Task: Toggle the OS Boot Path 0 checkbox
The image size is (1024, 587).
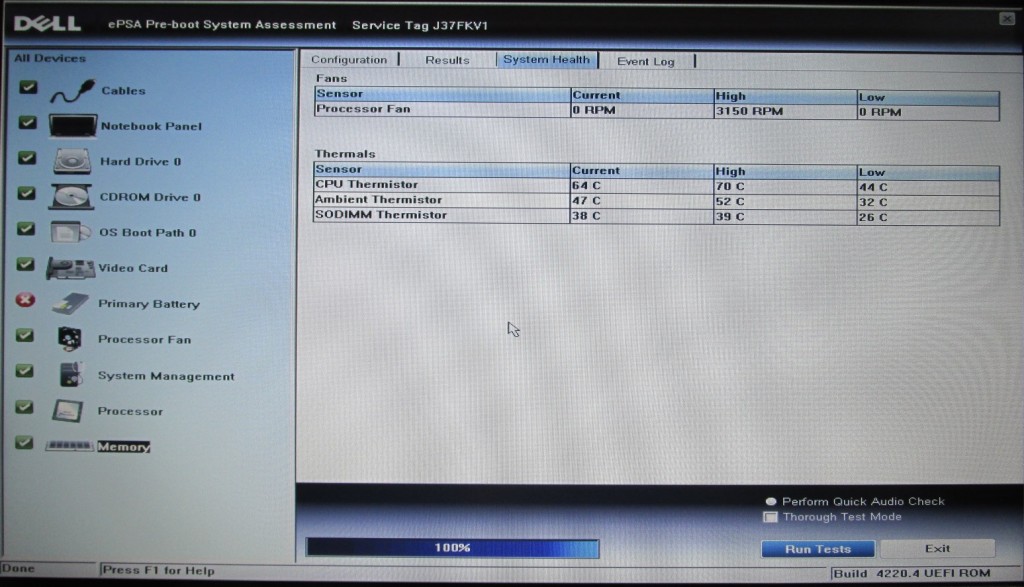Action: [x=26, y=229]
